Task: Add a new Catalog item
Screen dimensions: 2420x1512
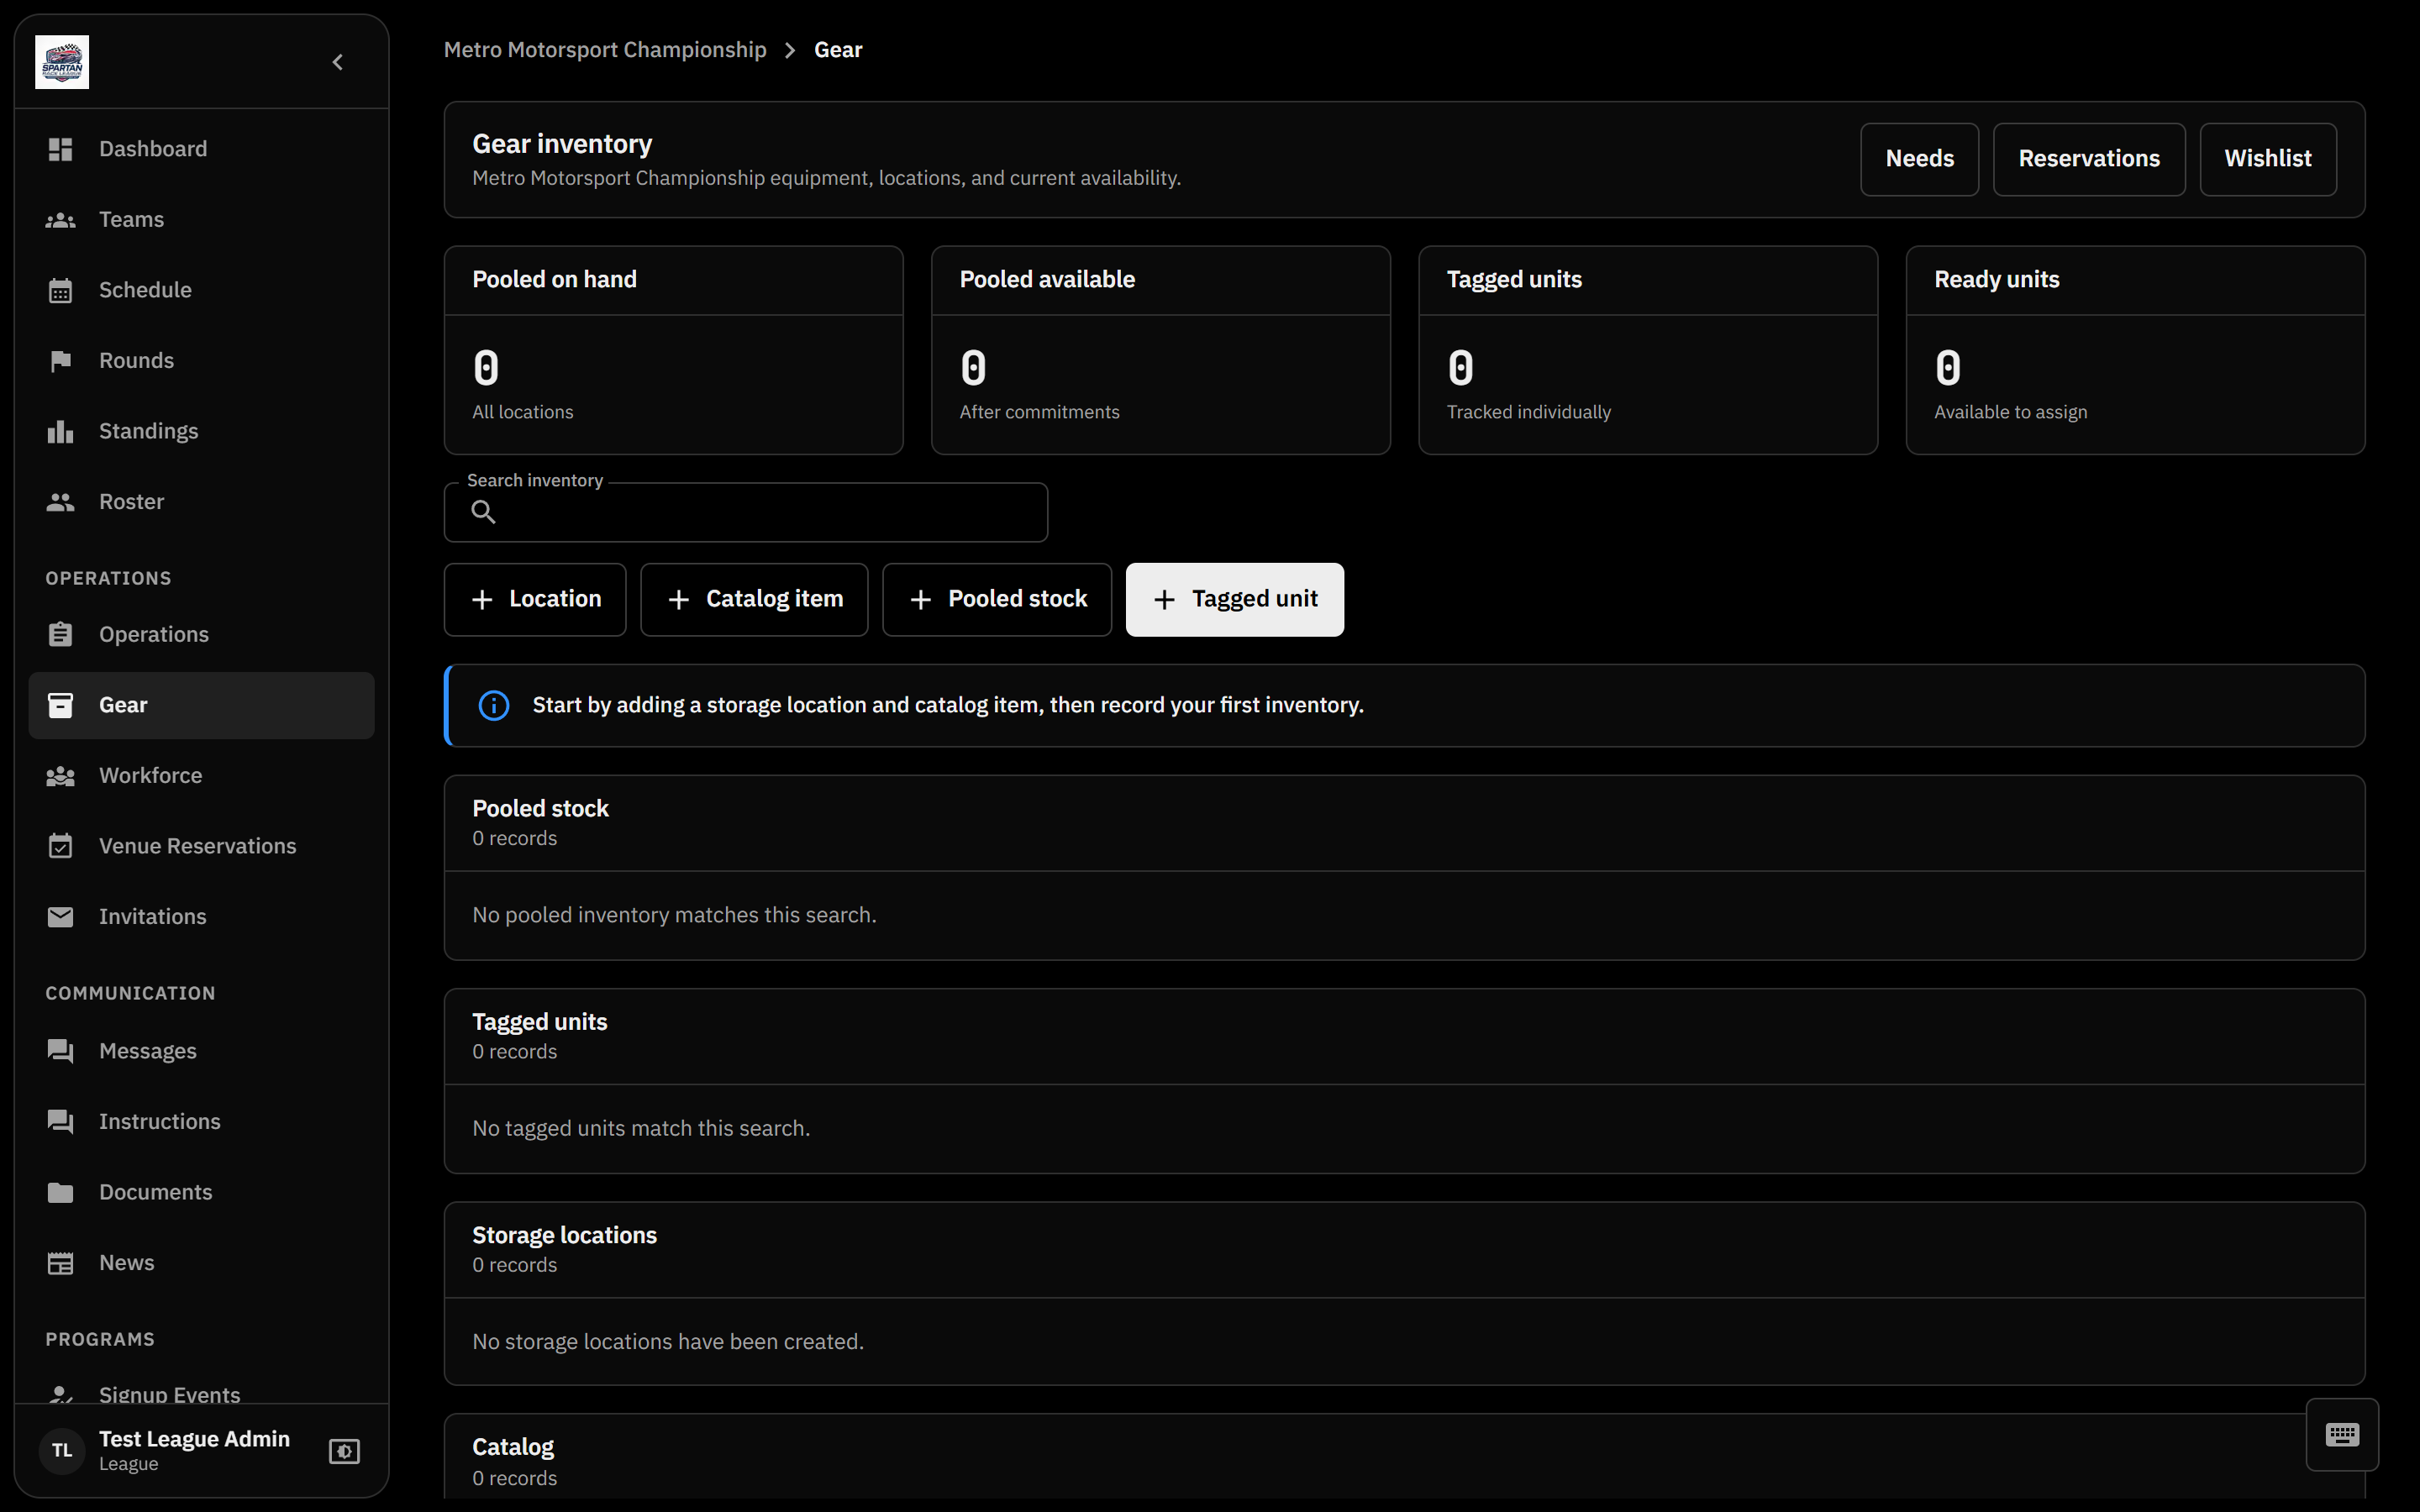Action: pos(754,599)
